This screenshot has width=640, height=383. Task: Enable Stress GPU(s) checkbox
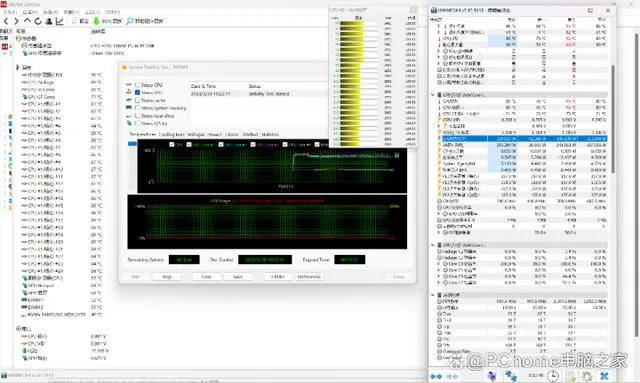(138, 123)
